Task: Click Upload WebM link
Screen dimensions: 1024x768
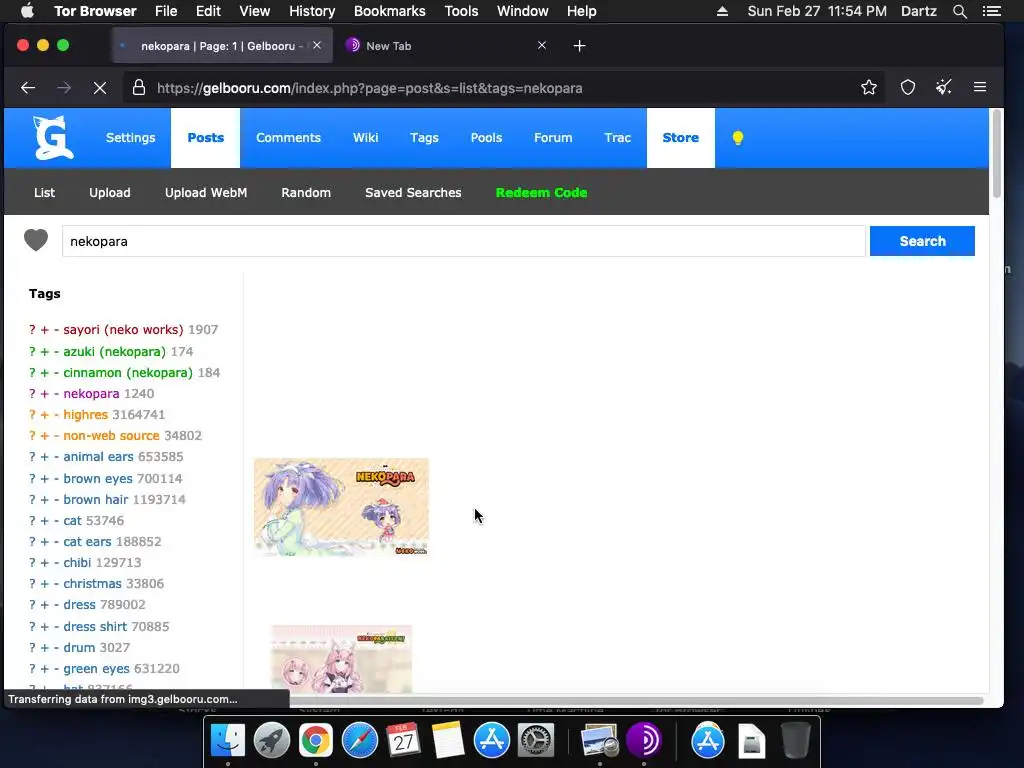Action: [x=206, y=193]
